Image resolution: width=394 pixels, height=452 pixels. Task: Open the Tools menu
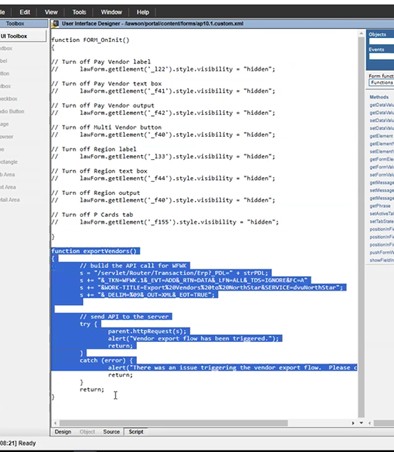tap(79, 12)
